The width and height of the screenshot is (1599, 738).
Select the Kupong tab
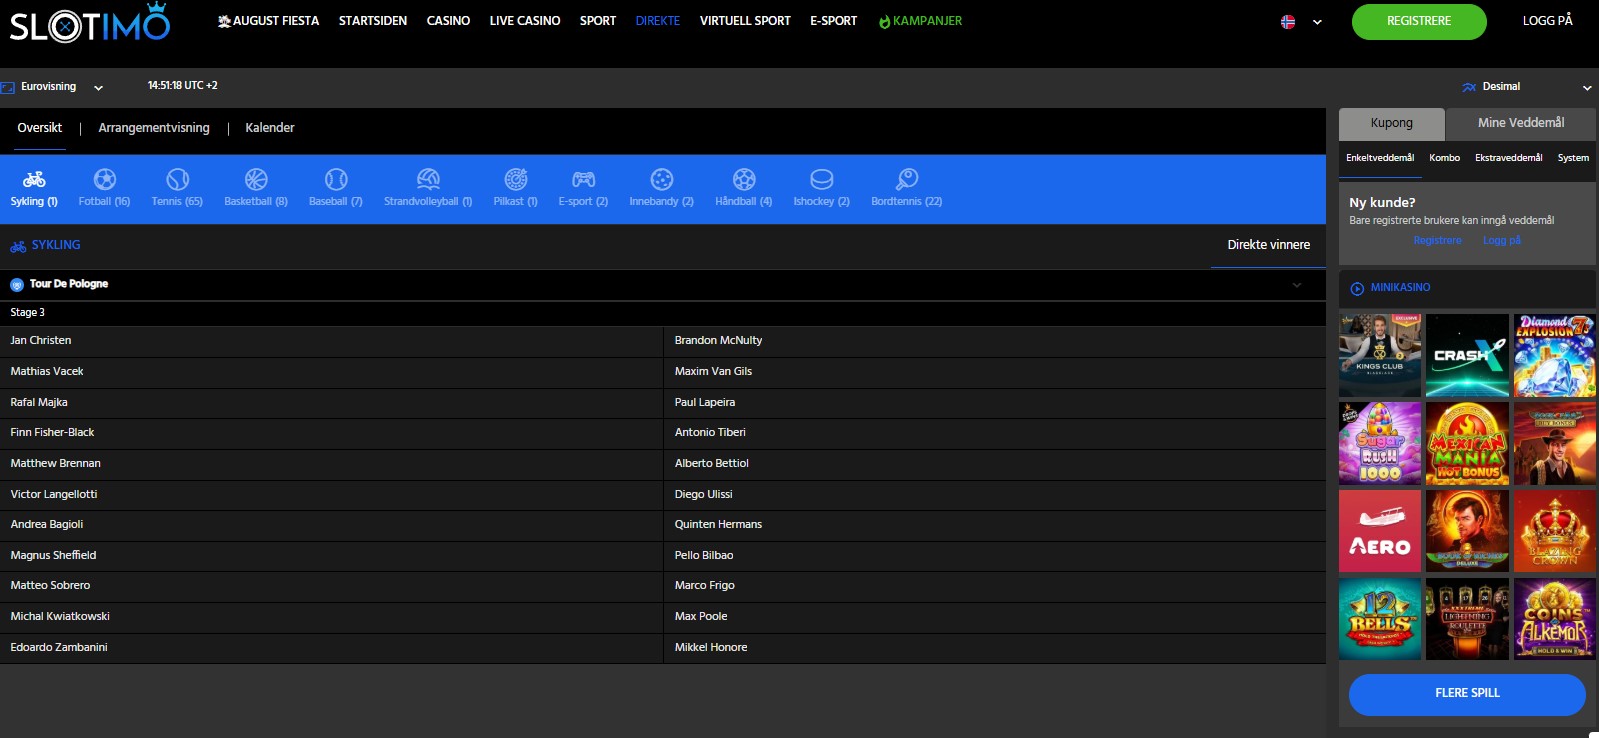tap(1392, 123)
